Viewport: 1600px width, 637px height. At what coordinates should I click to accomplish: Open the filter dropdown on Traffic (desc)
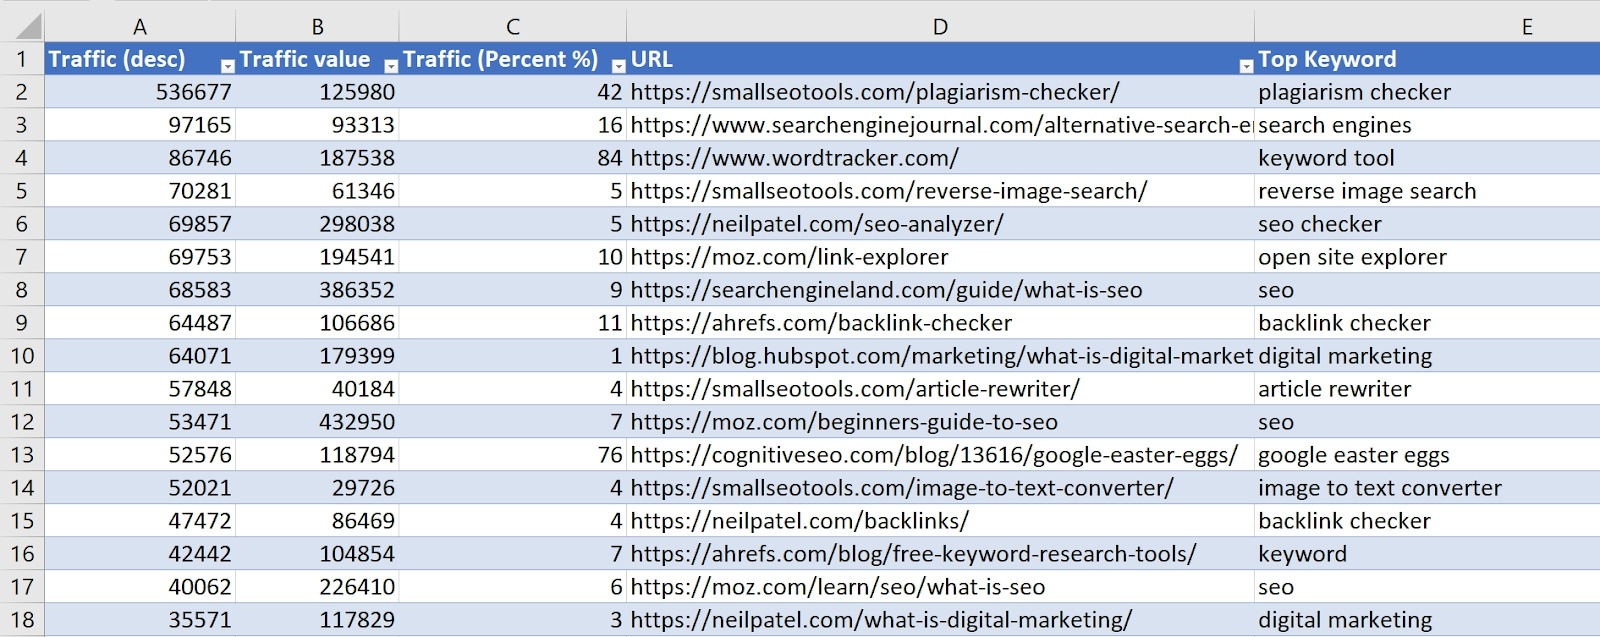pyautogui.click(x=227, y=64)
